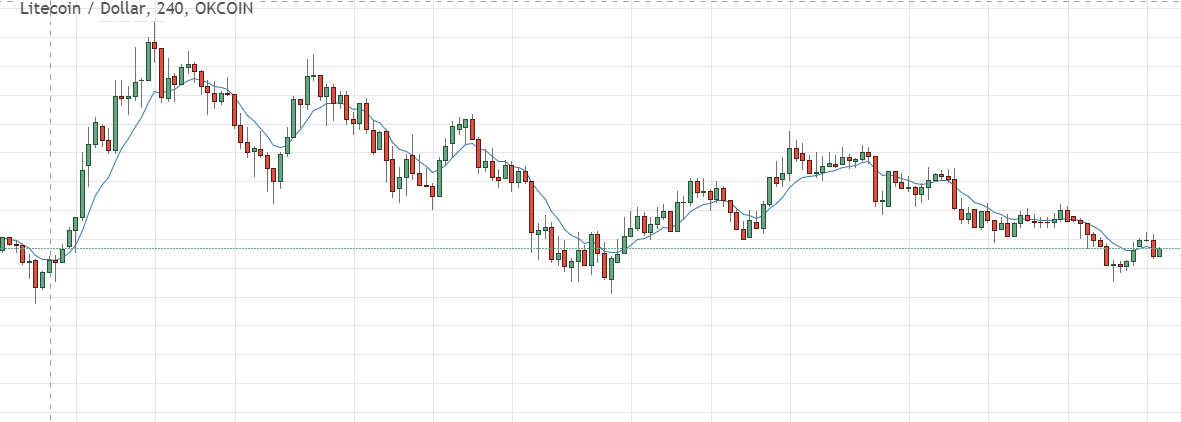Click the horizontal dashed line at chart top
The image size is (1181, 422).
click(x=700, y=2)
